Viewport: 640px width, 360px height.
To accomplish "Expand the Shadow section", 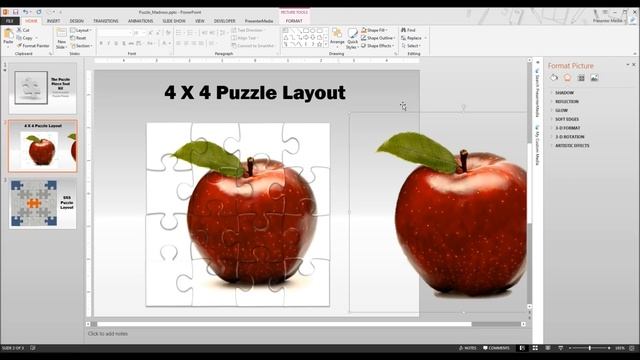I will click(564, 93).
